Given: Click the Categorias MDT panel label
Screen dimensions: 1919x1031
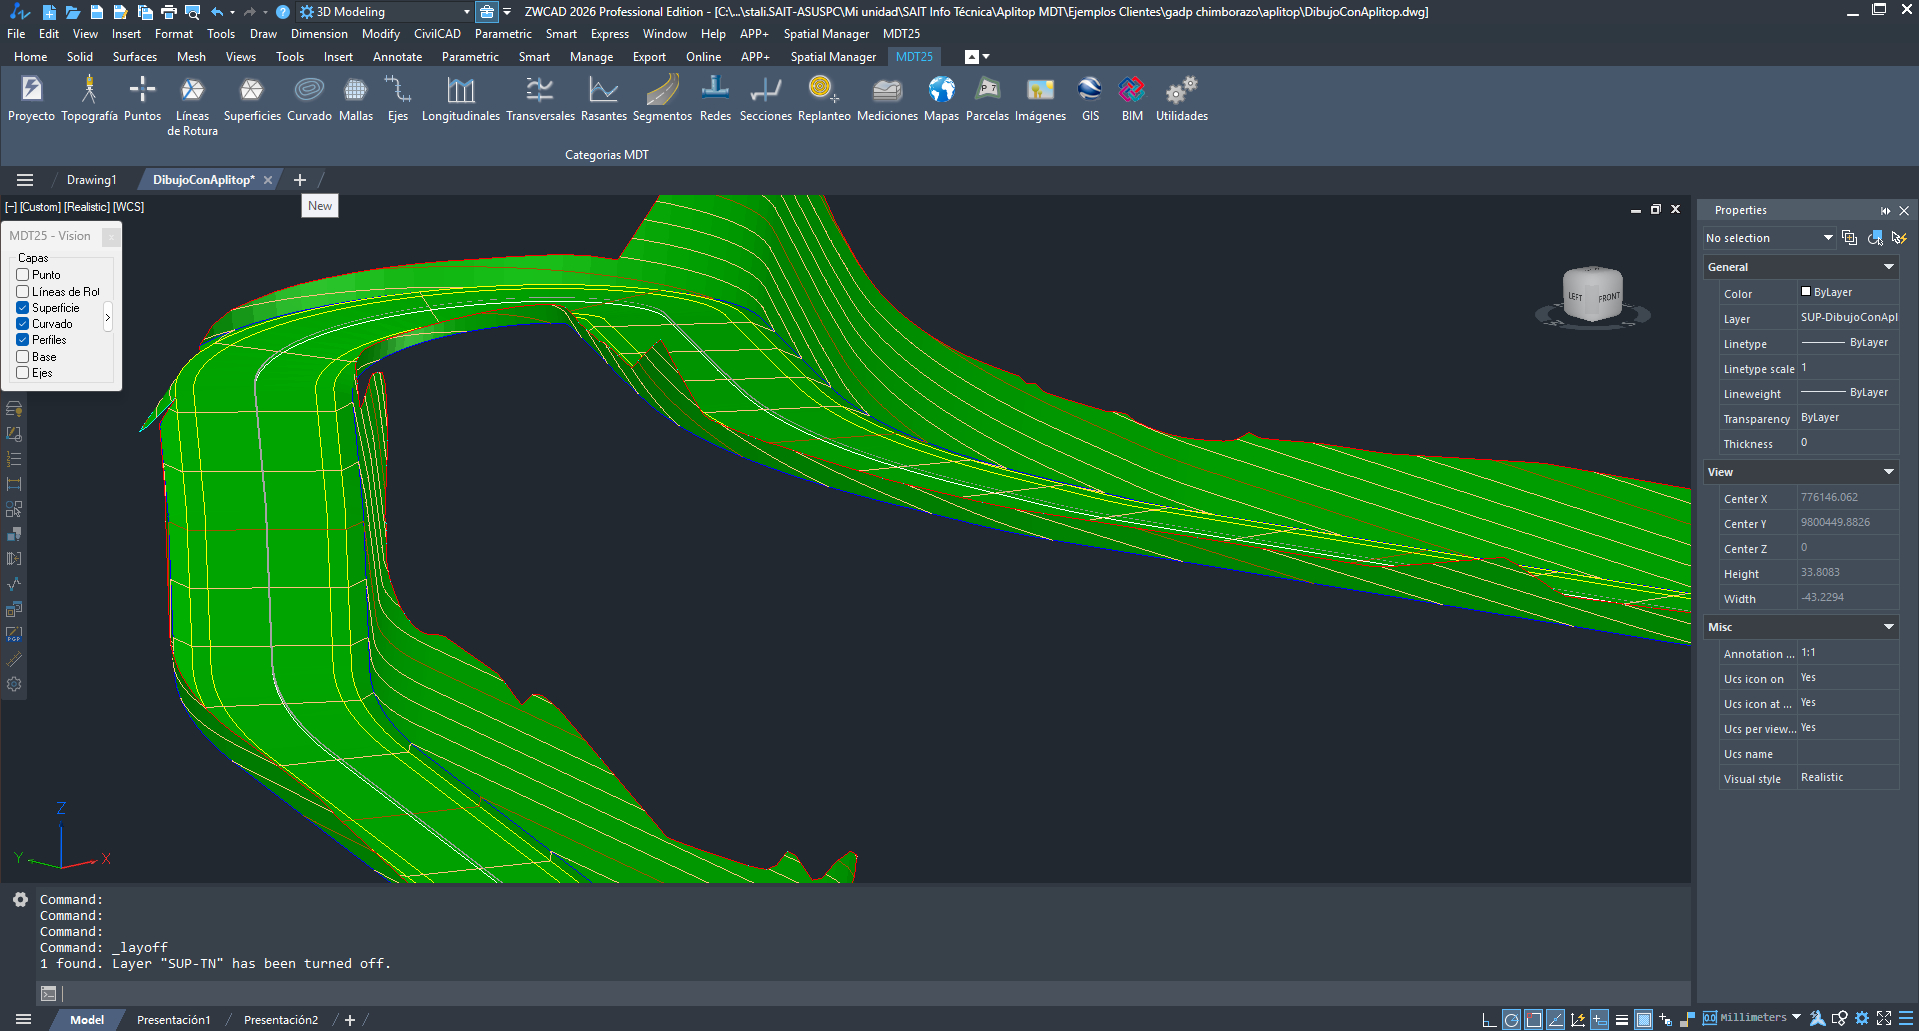Looking at the screenshot, I should 606,155.
